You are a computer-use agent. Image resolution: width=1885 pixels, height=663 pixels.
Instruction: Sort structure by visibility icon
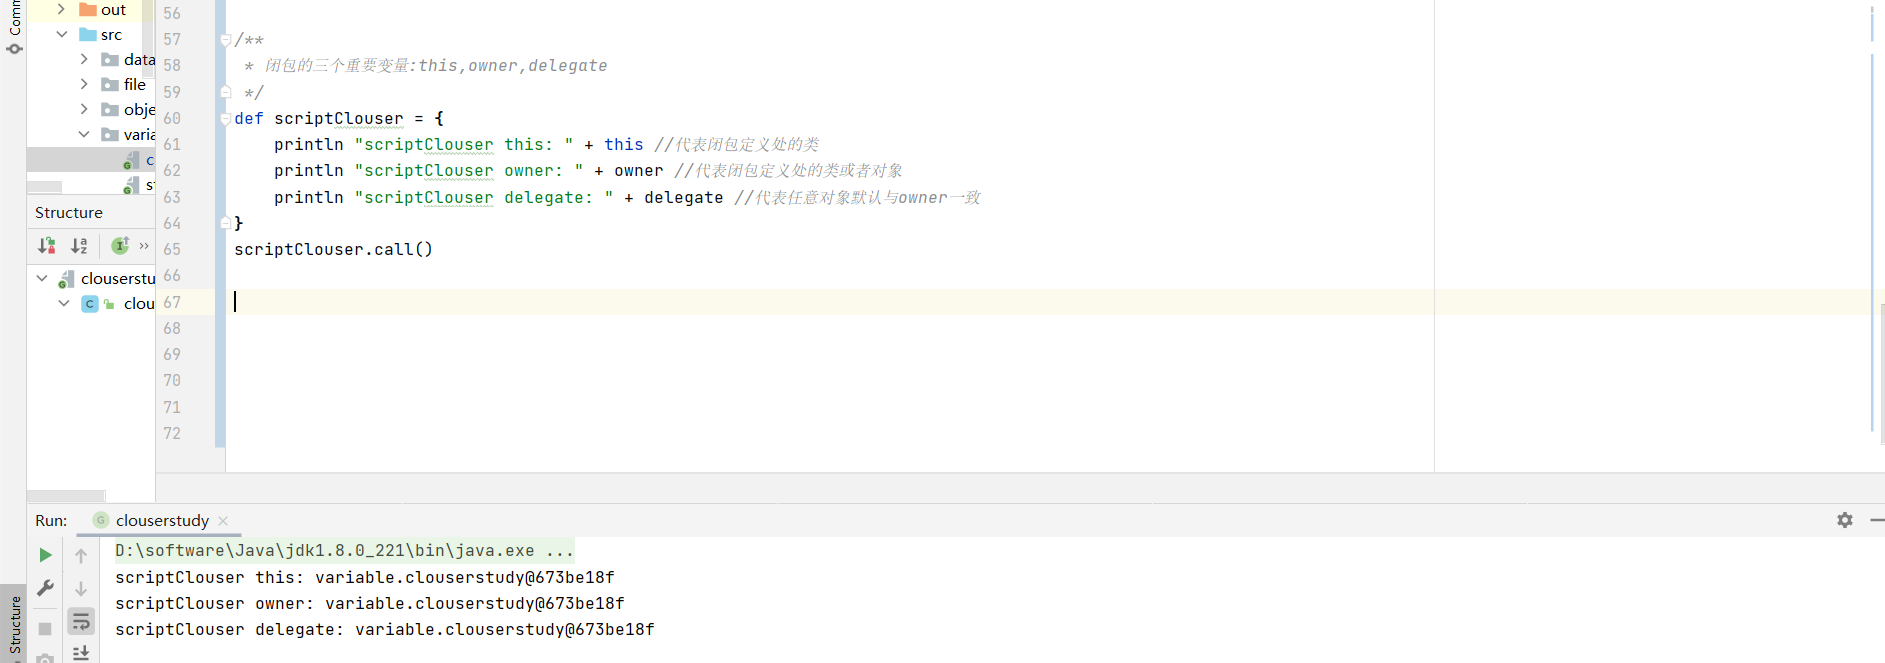(x=47, y=246)
